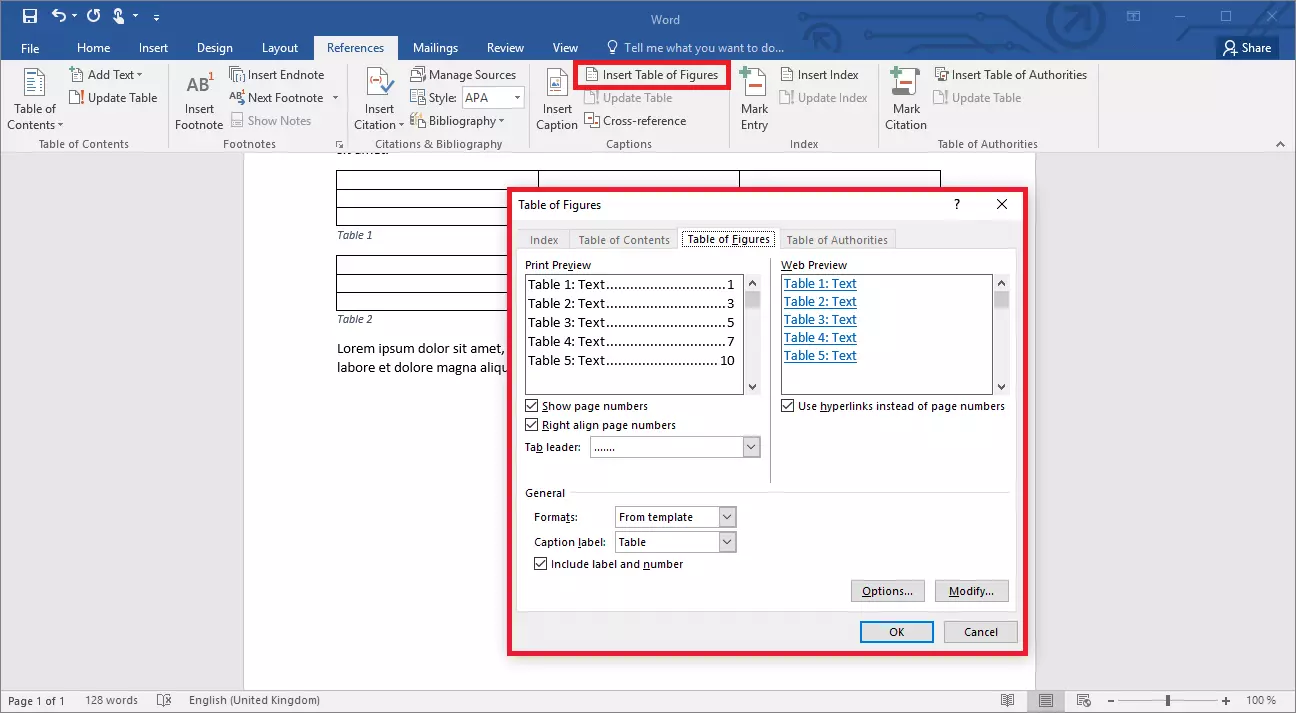
Task: Open the Table of Contents gallery
Action: pyautogui.click(x=35, y=100)
